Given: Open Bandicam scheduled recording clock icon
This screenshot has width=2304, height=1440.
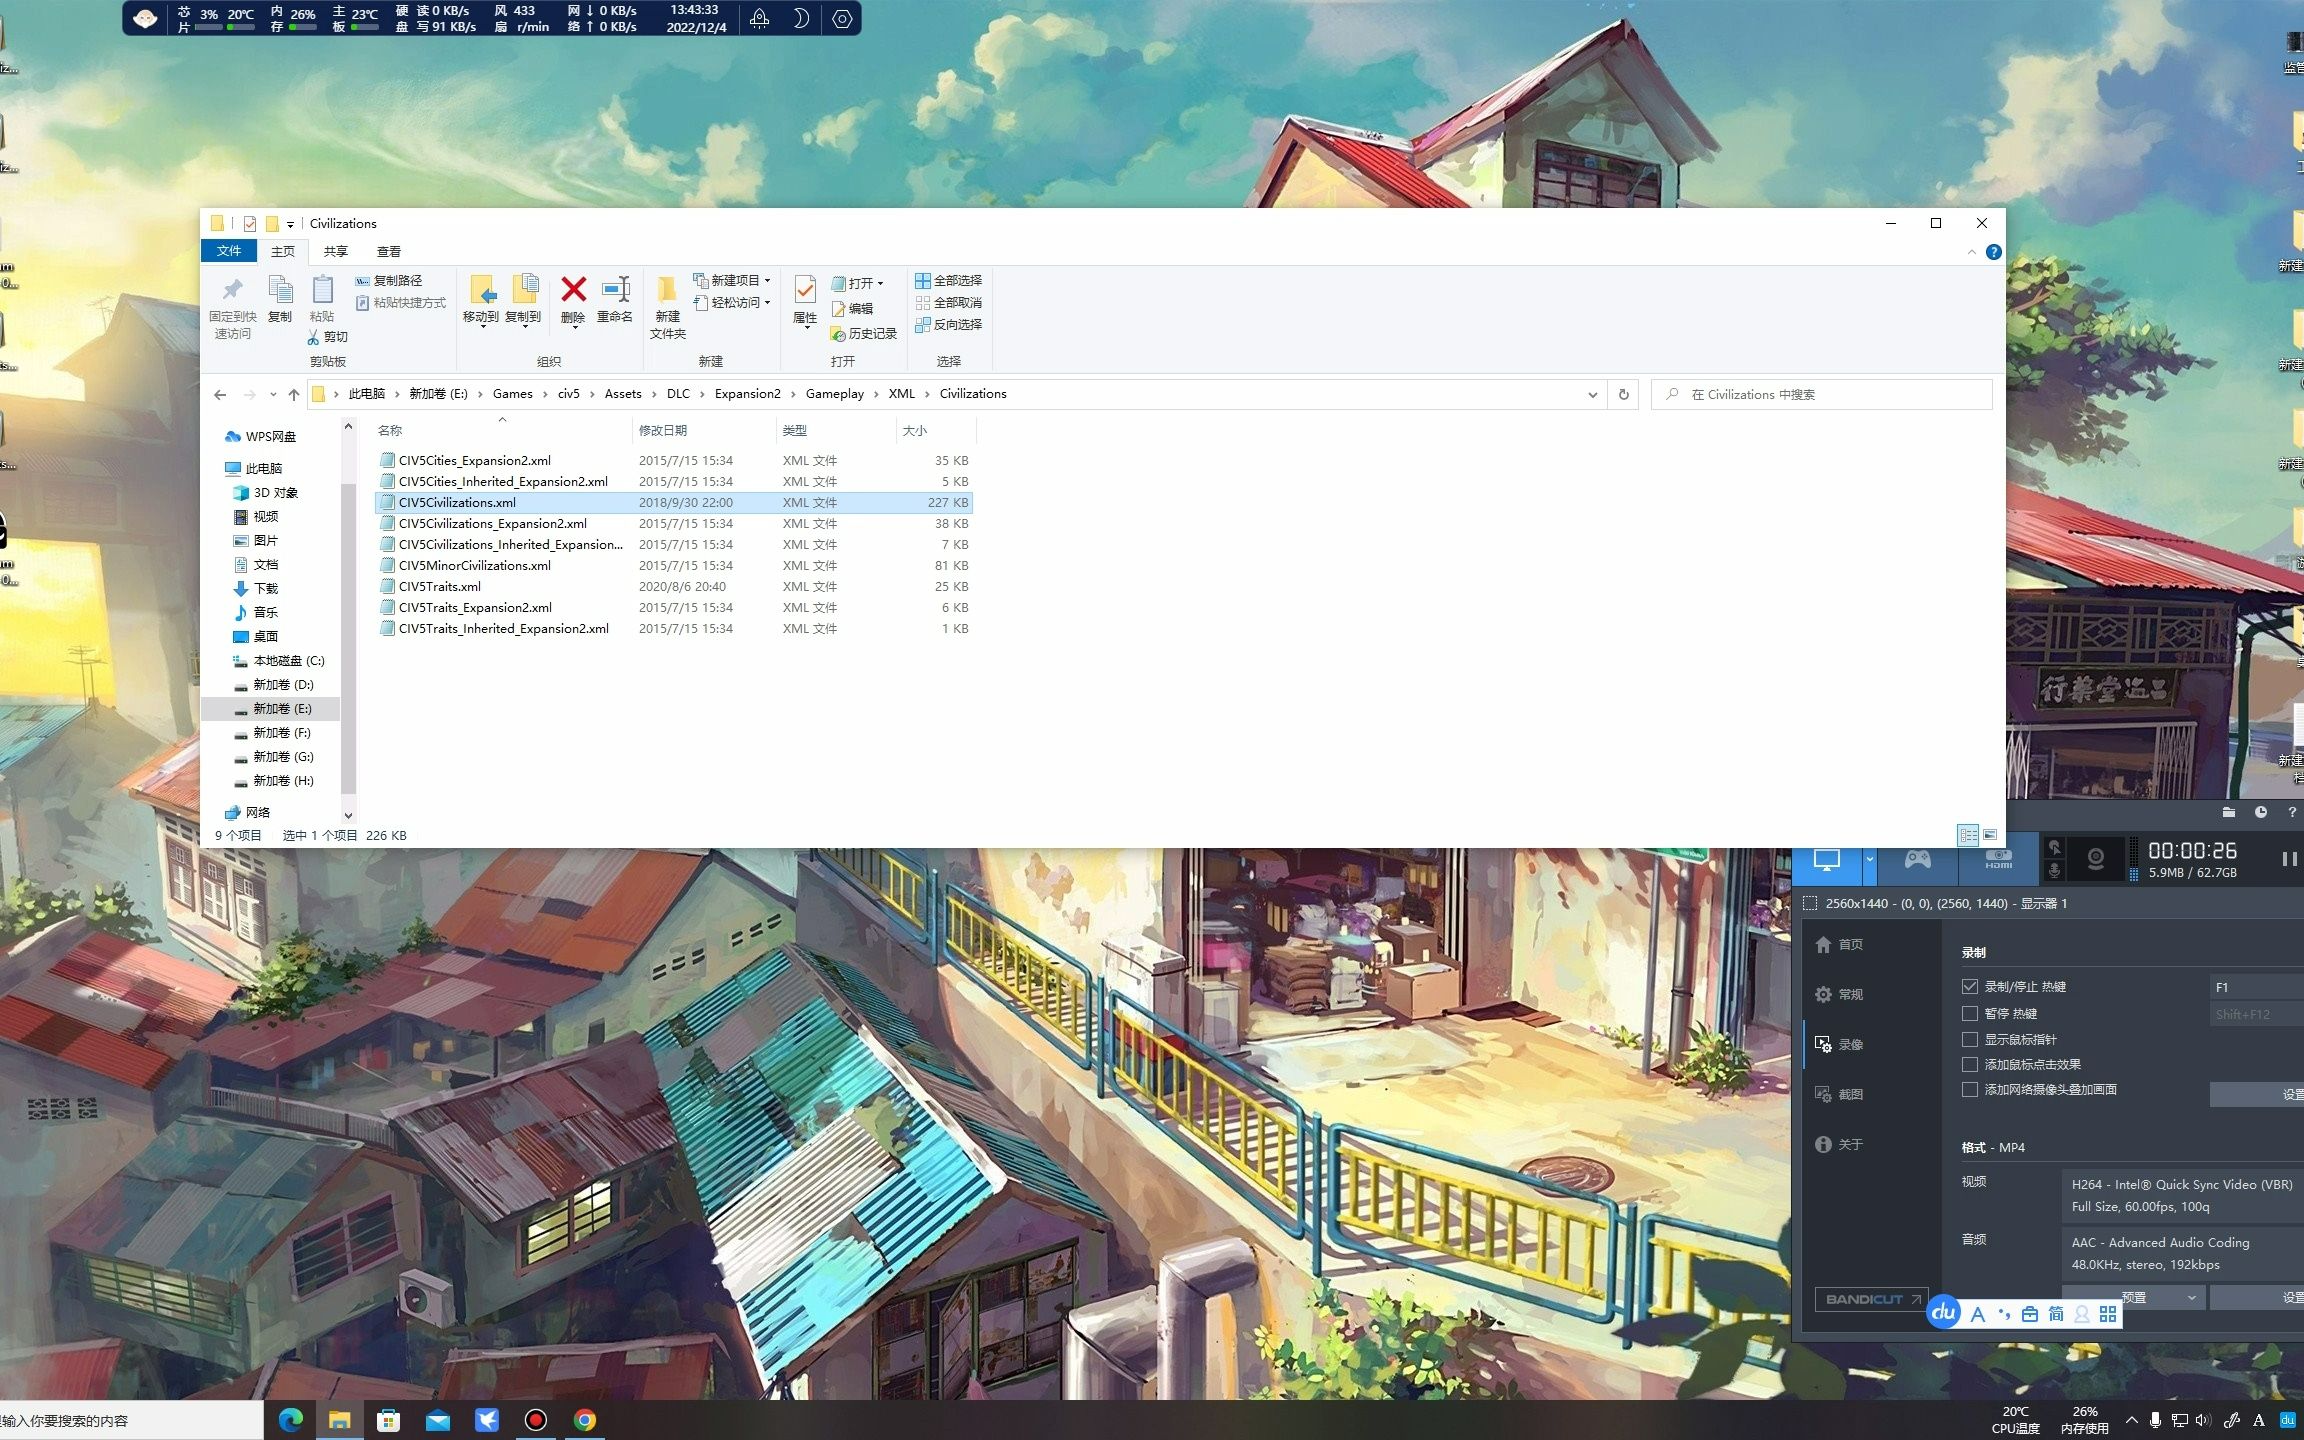Looking at the screenshot, I should (x=2261, y=812).
